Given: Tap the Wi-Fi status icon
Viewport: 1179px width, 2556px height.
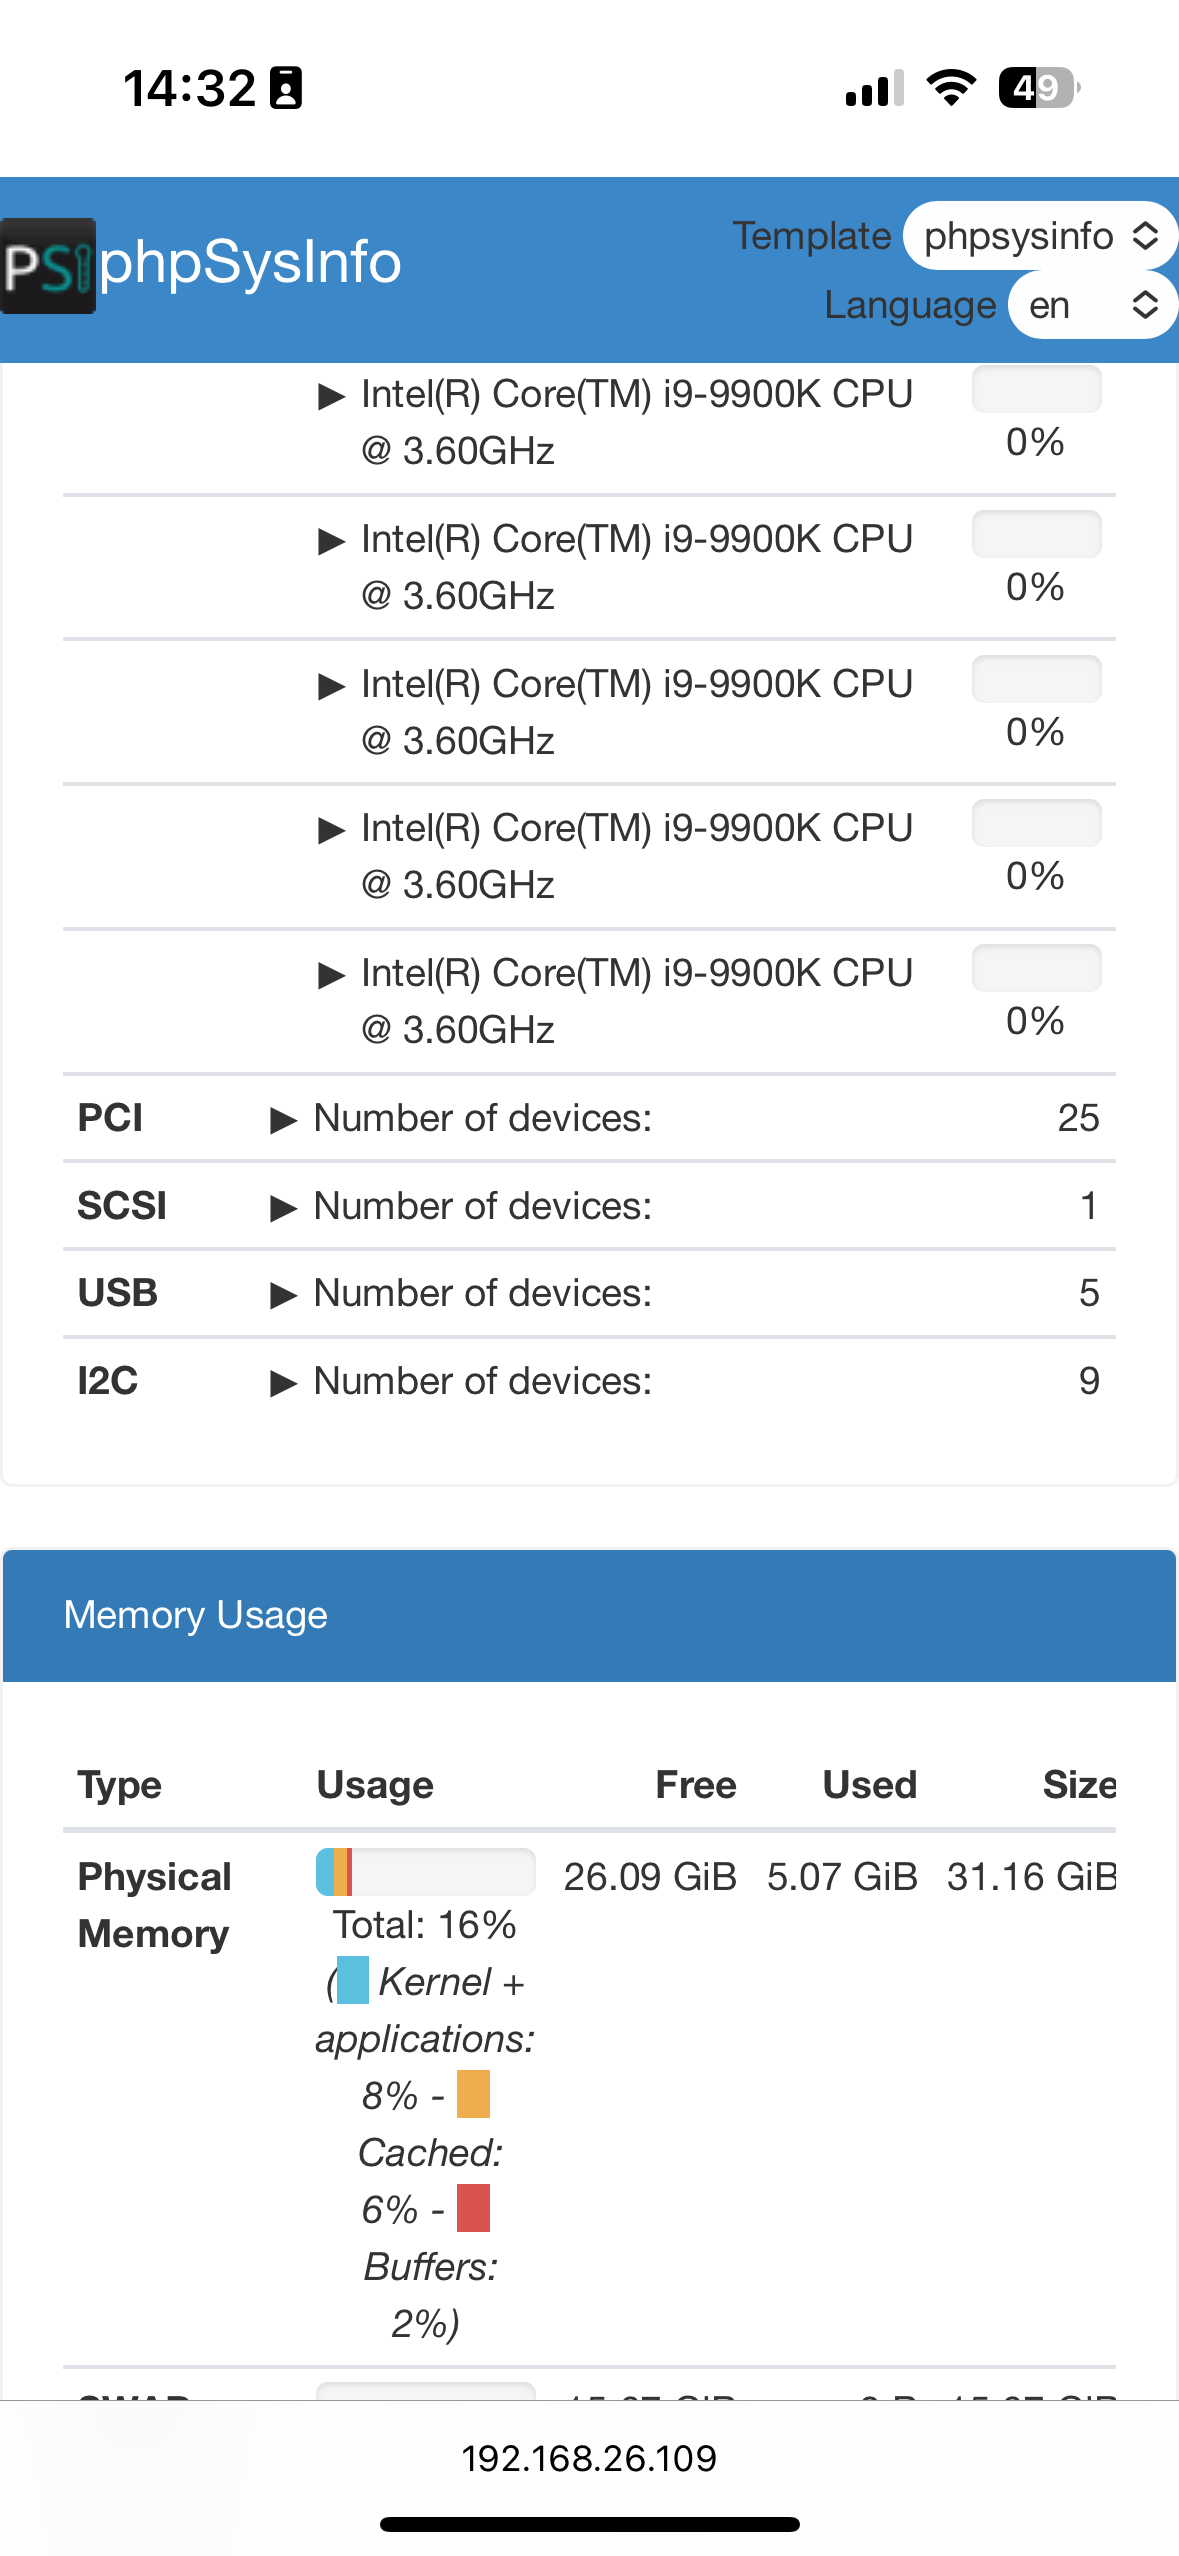Looking at the screenshot, I should 951,88.
